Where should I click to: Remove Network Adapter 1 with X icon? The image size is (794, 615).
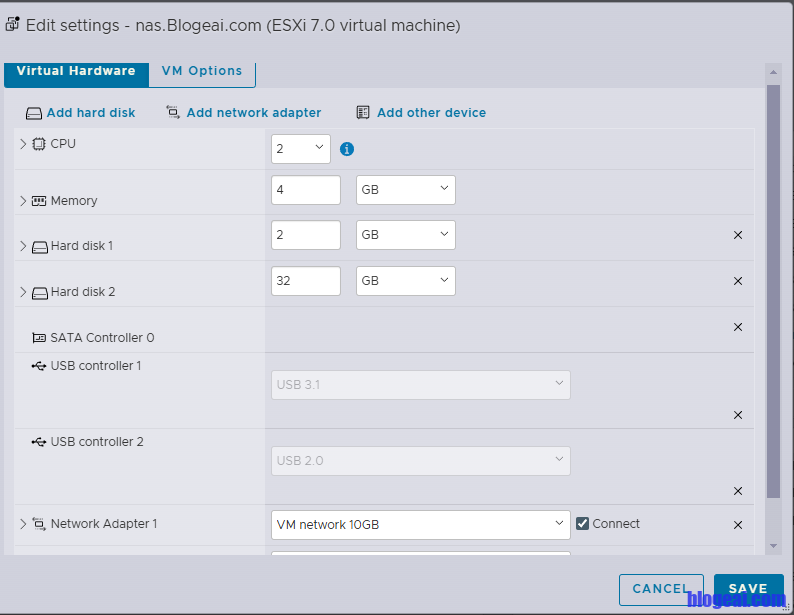coord(738,525)
